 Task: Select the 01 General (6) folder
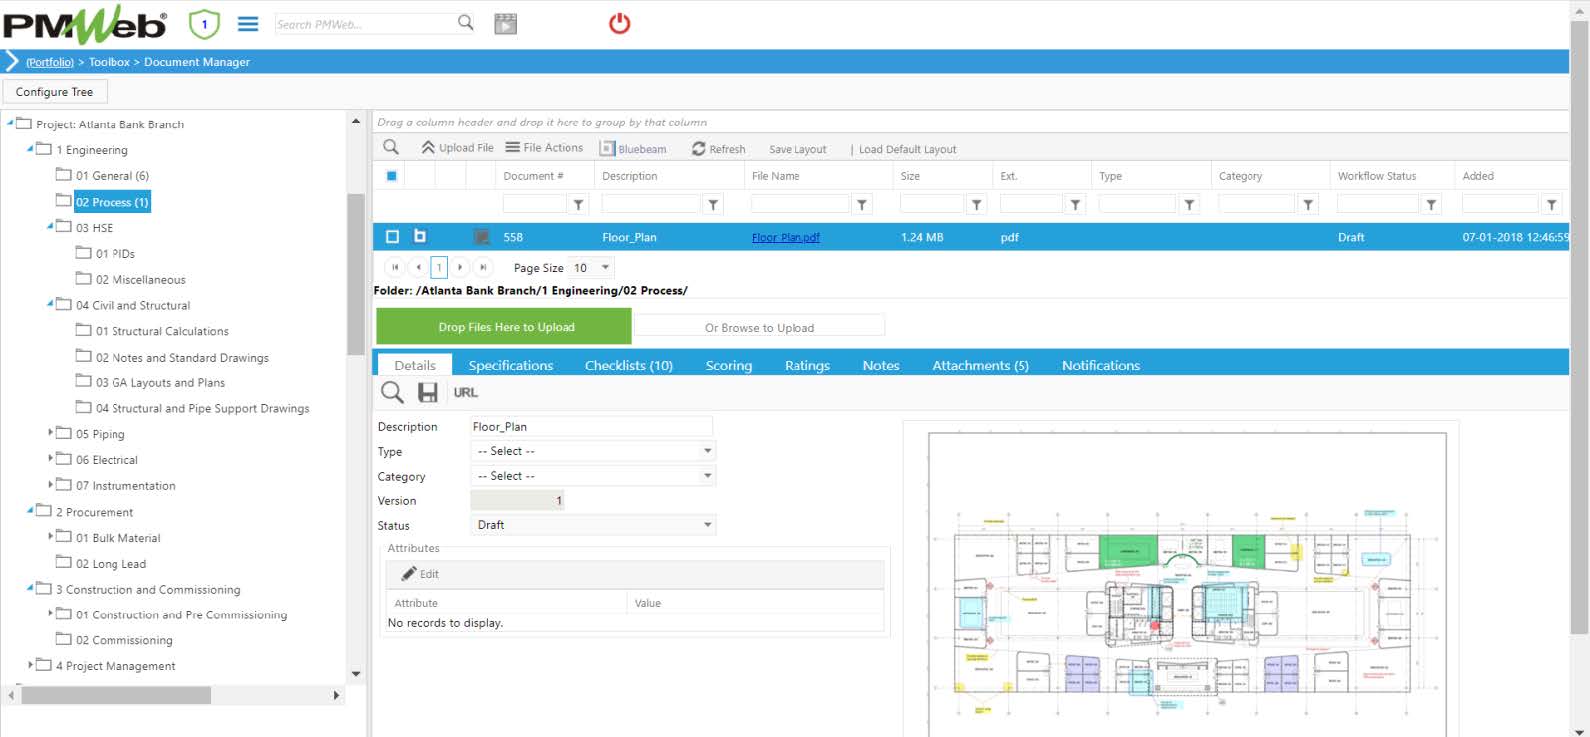(112, 175)
